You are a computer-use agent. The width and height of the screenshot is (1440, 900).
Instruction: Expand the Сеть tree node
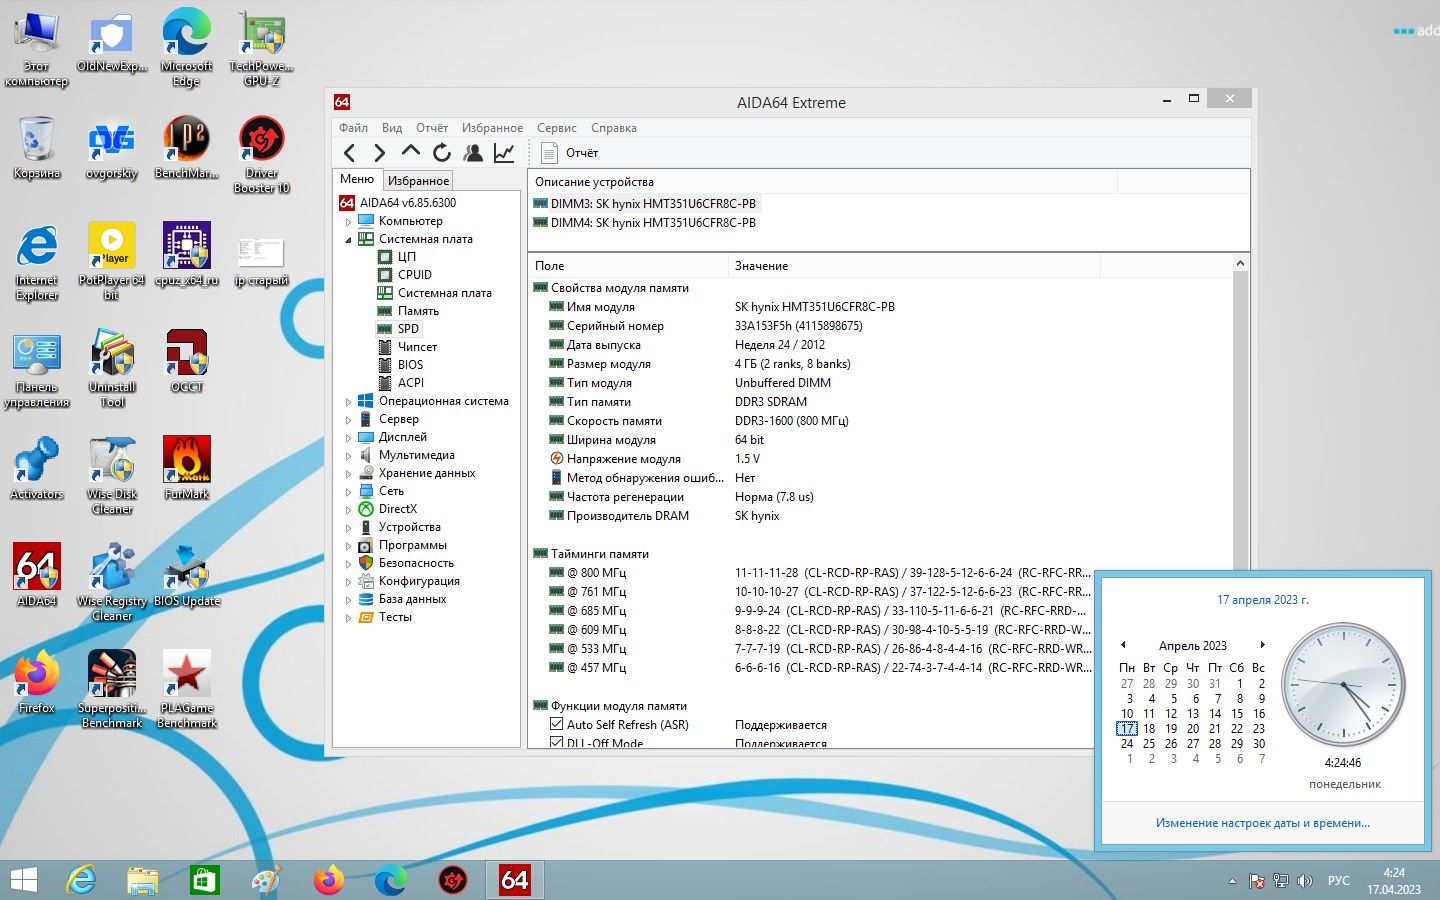(x=349, y=492)
